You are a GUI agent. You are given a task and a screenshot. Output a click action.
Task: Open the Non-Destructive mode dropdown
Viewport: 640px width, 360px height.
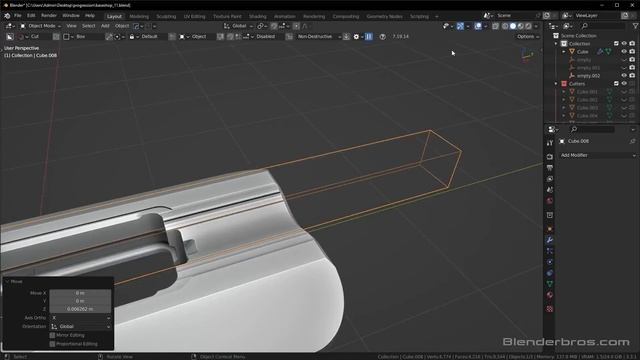point(318,37)
